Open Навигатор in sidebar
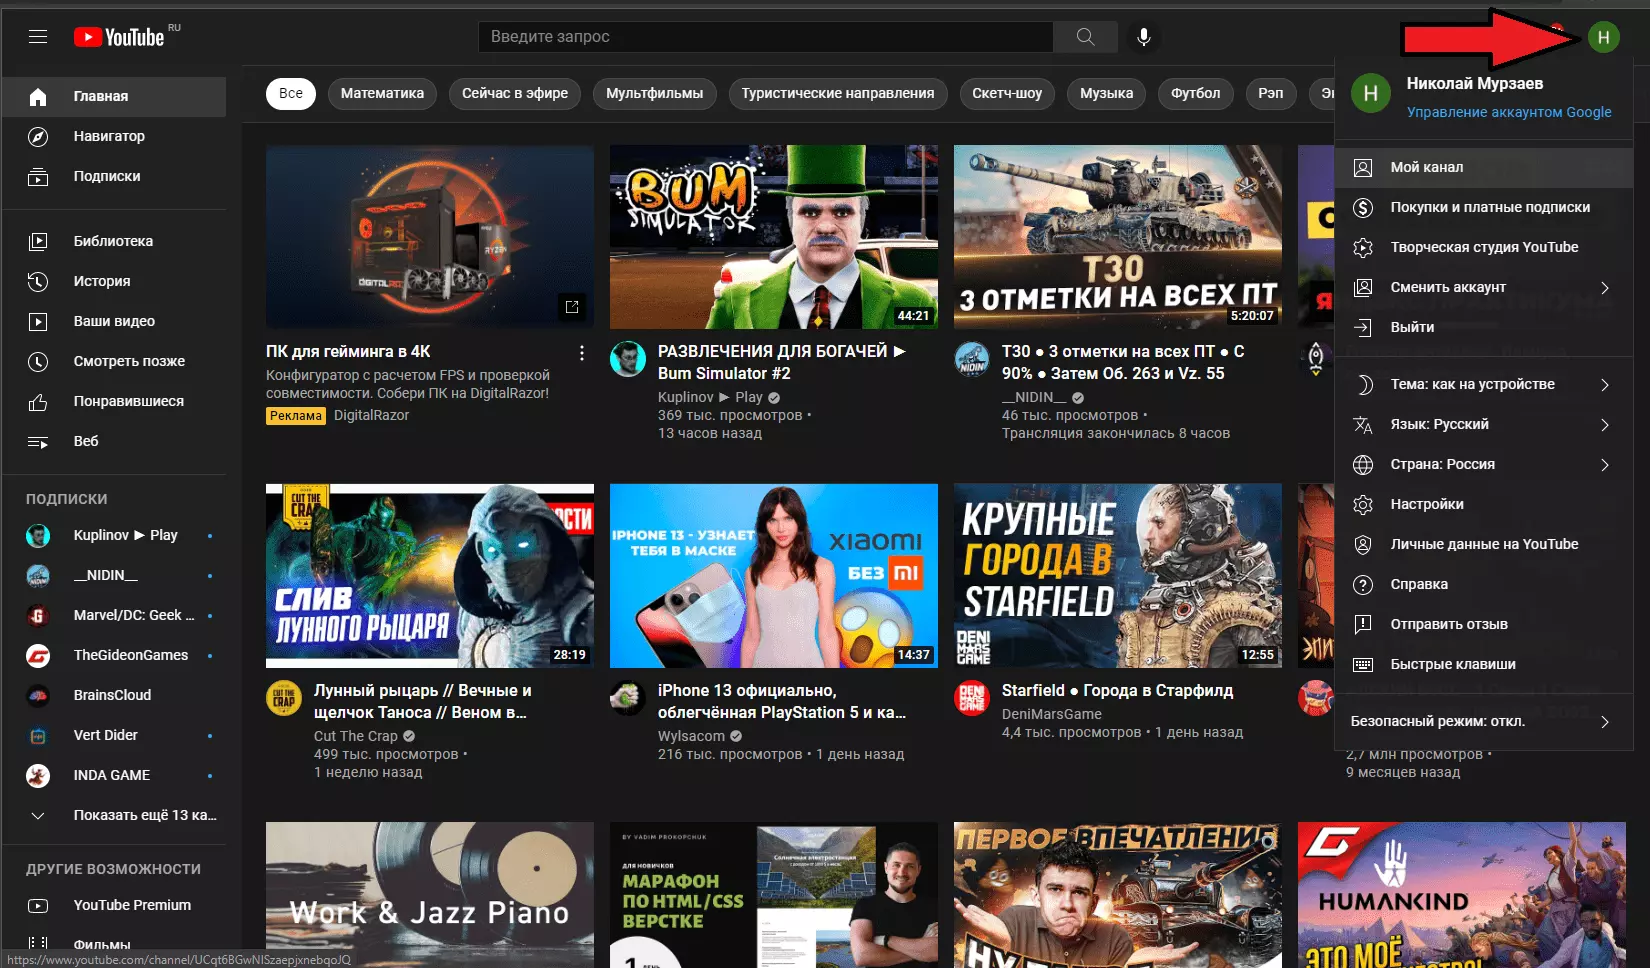This screenshot has width=1650, height=968. [x=114, y=136]
